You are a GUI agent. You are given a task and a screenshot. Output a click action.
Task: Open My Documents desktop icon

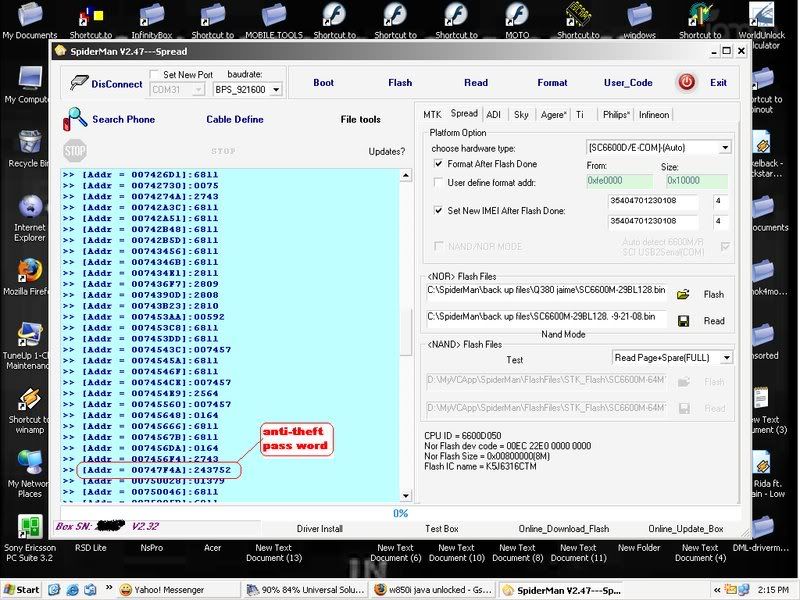[30, 20]
